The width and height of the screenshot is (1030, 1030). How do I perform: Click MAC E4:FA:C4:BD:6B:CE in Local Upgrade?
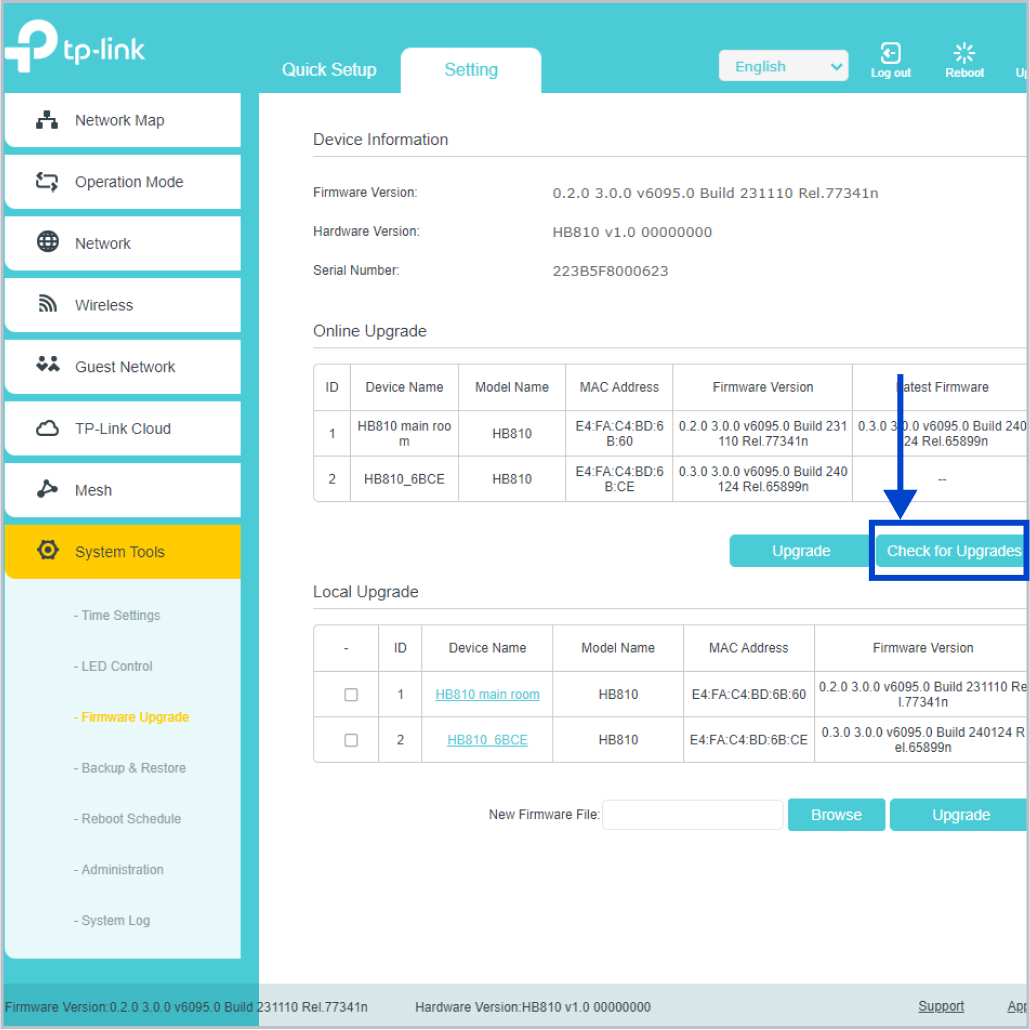(748, 740)
